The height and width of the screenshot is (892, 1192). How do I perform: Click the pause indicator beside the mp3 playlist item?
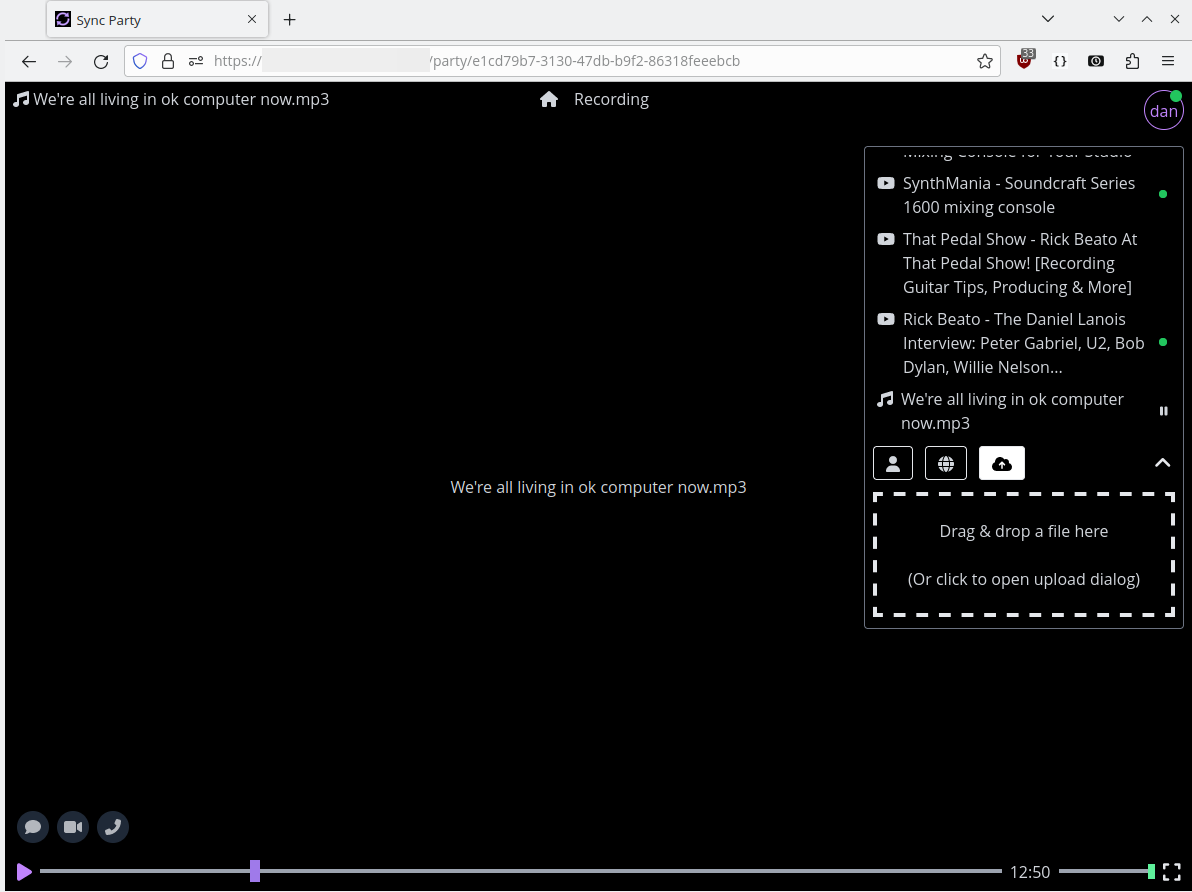(x=1163, y=410)
